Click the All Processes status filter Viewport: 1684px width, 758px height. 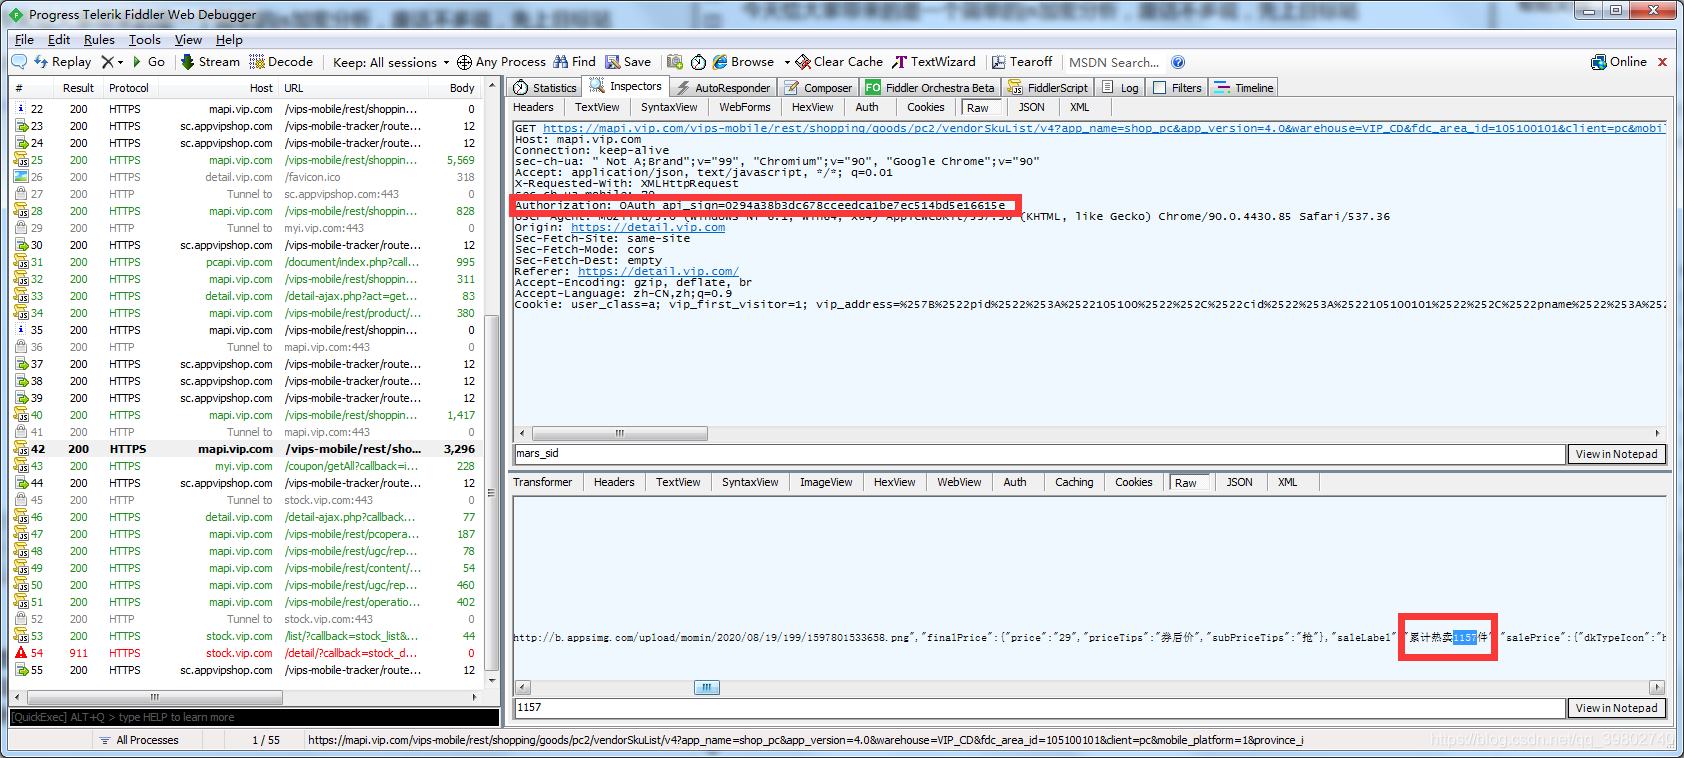click(138, 740)
